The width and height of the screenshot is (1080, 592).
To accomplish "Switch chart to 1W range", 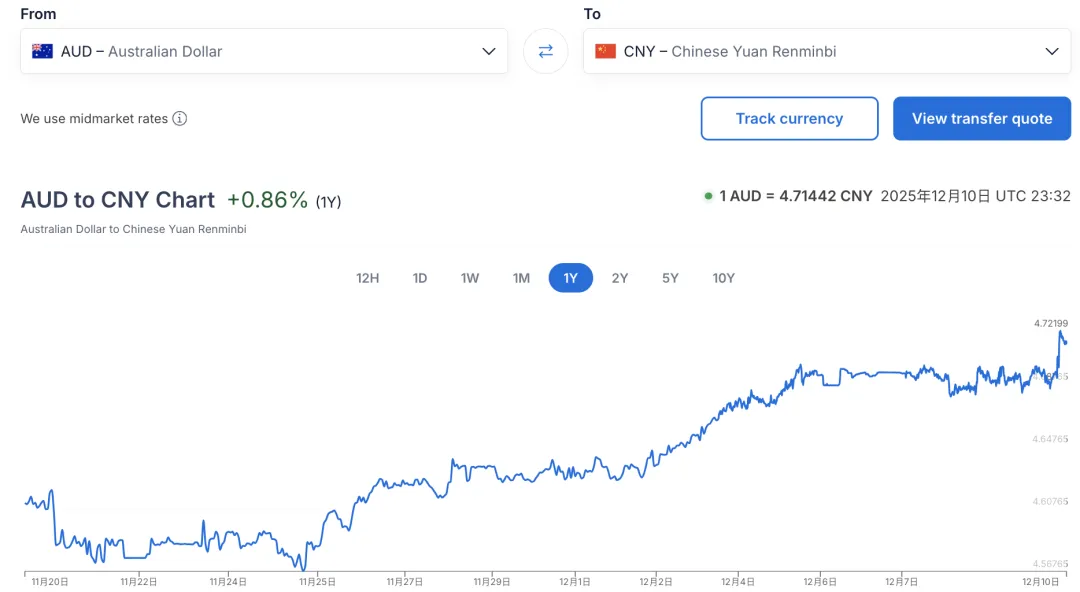I will pyautogui.click(x=470, y=278).
